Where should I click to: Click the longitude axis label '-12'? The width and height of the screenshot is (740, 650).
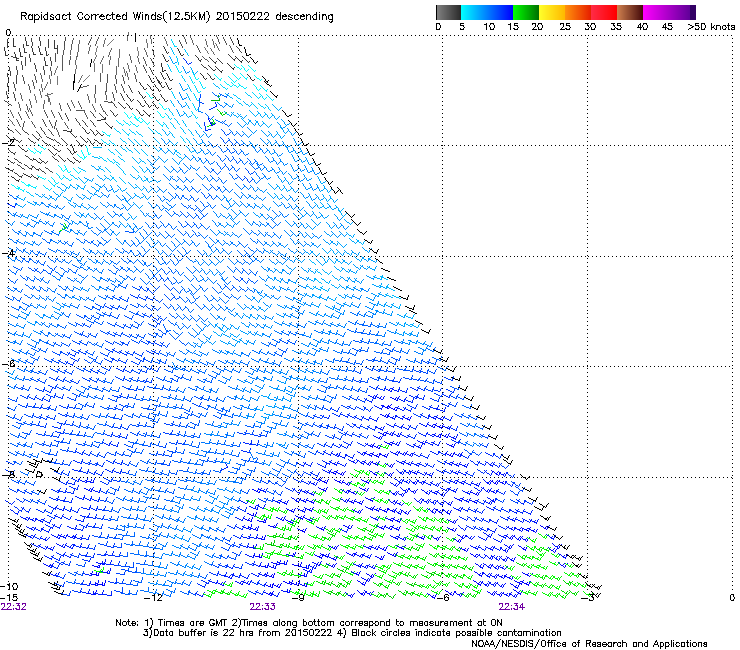point(153,598)
